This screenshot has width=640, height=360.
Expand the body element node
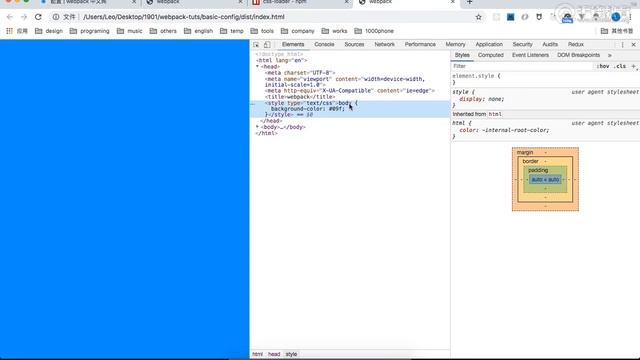point(258,127)
